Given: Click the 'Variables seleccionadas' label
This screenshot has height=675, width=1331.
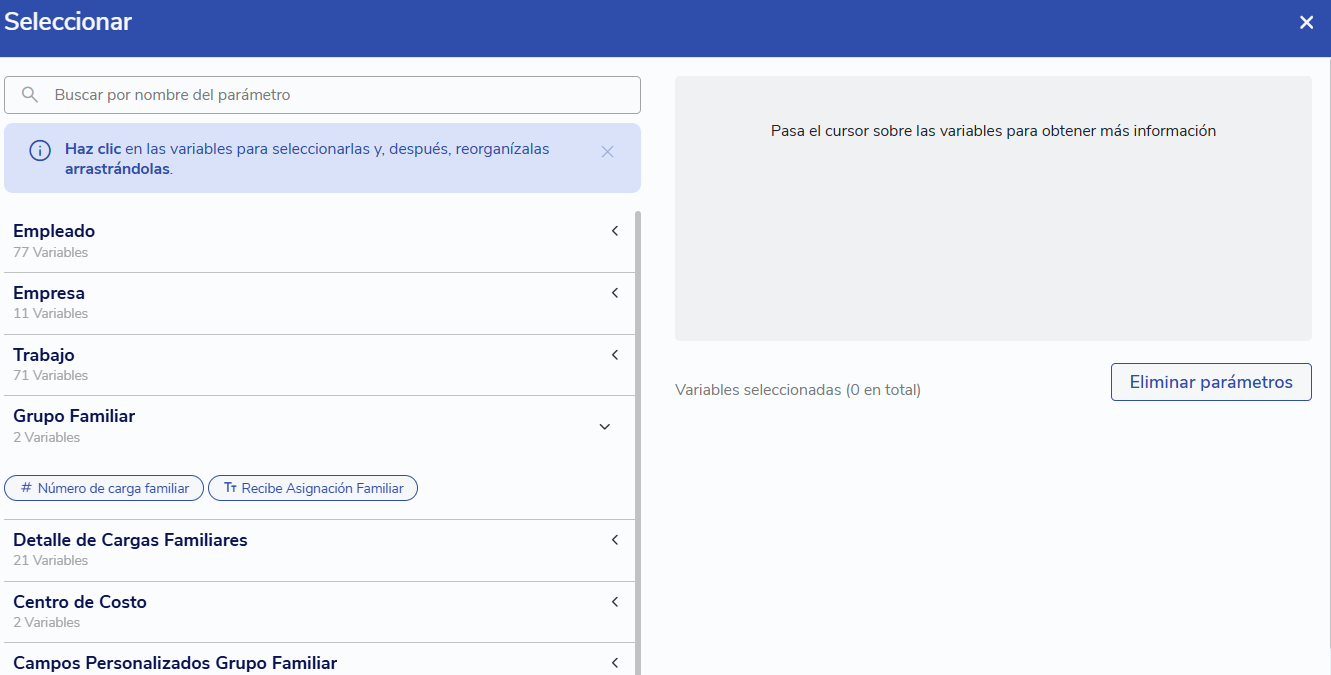Looking at the screenshot, I should (x=797, y=390).
